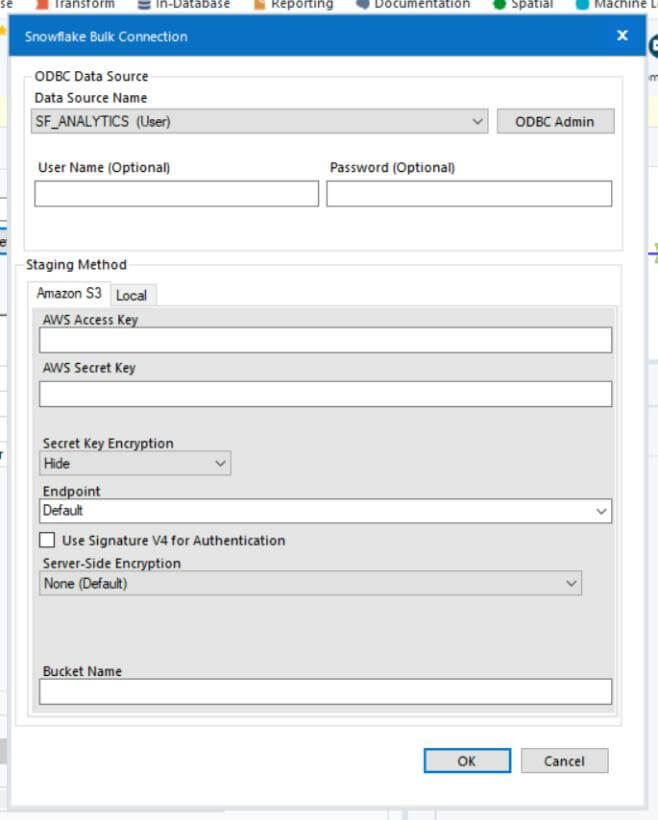This screenshot has height=820, width=658.
Task: Click into the Bucket Name field
Action: 325,691
